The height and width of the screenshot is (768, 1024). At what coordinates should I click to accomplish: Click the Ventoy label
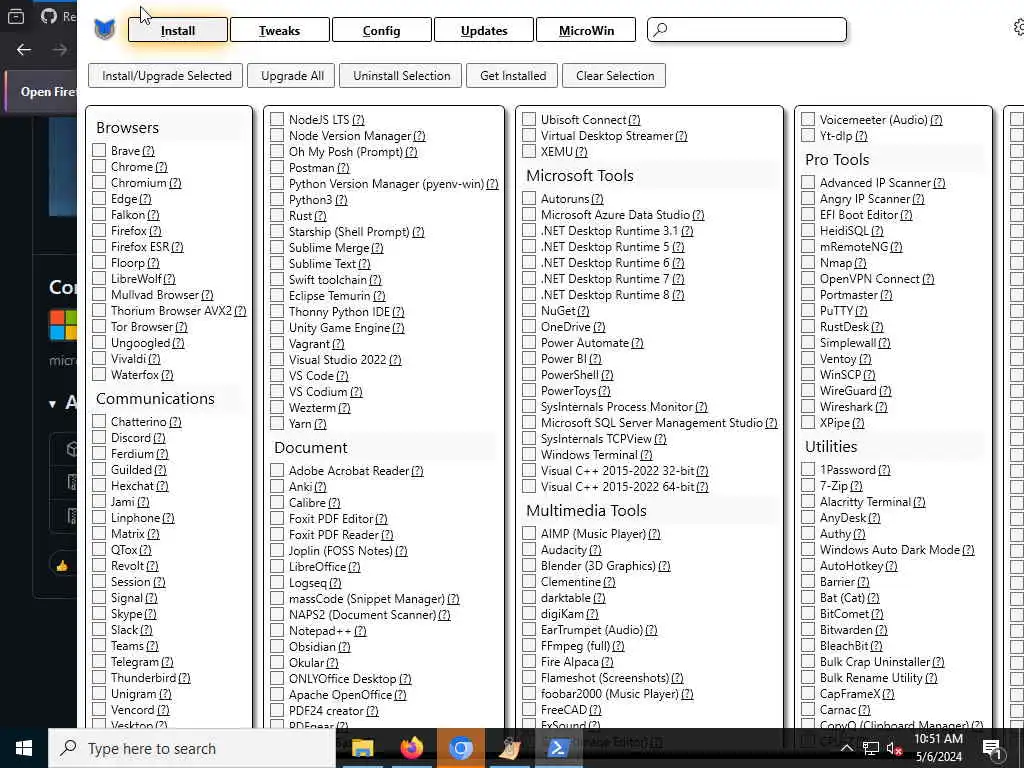click(838, 359)
